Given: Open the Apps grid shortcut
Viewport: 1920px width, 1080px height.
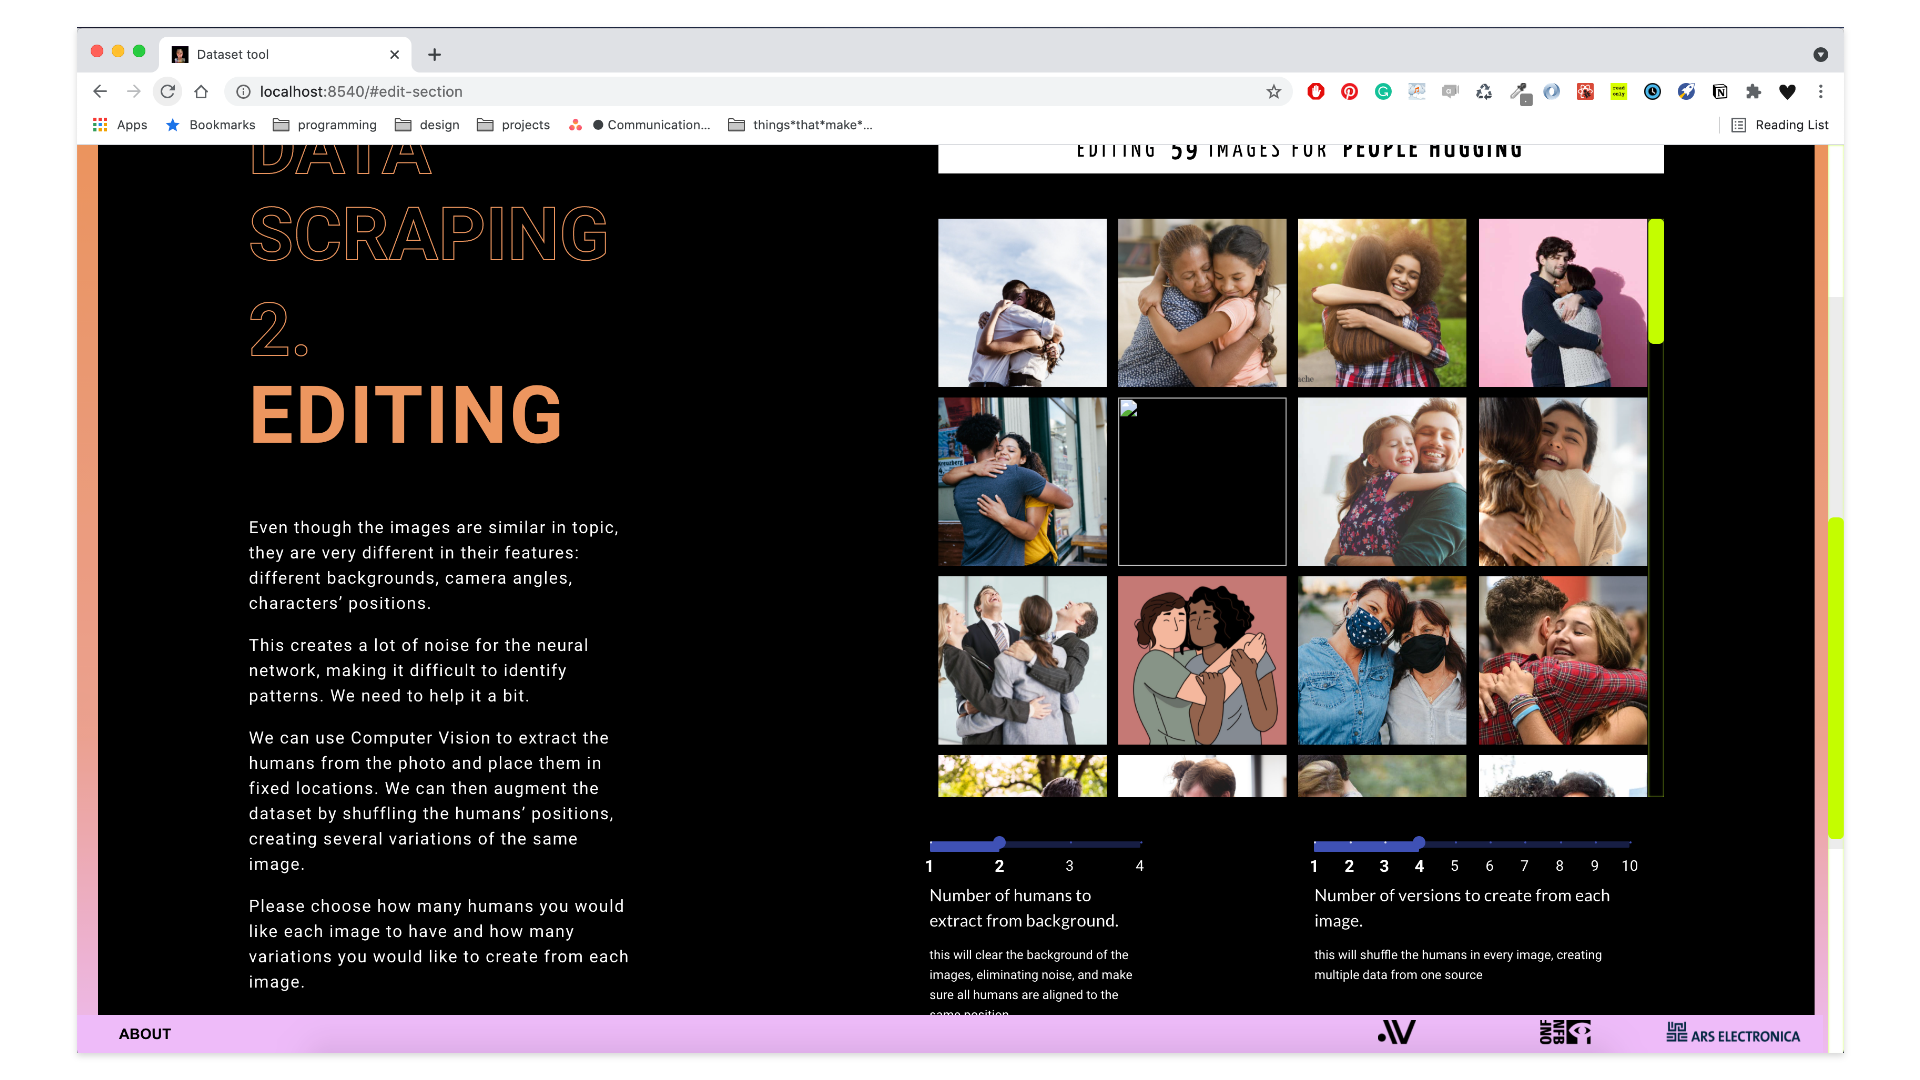Looking at the screenshot, I should 120,125.
